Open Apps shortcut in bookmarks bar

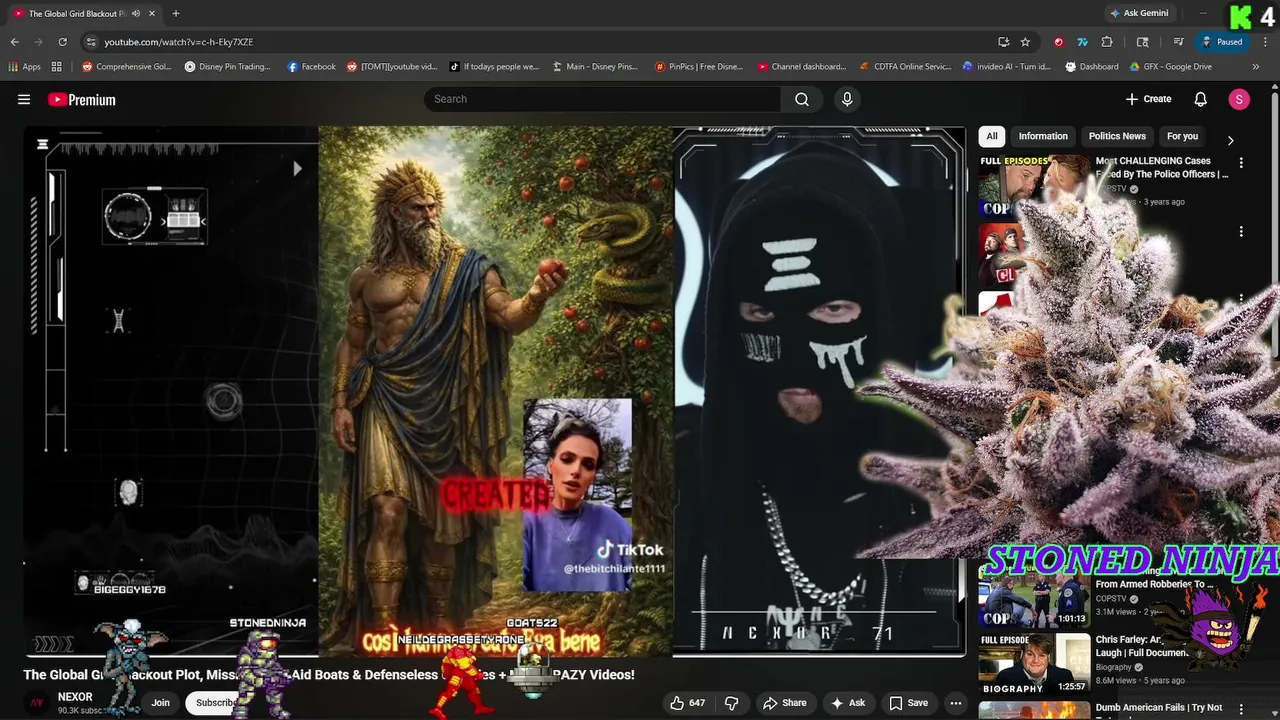(24, 67)
